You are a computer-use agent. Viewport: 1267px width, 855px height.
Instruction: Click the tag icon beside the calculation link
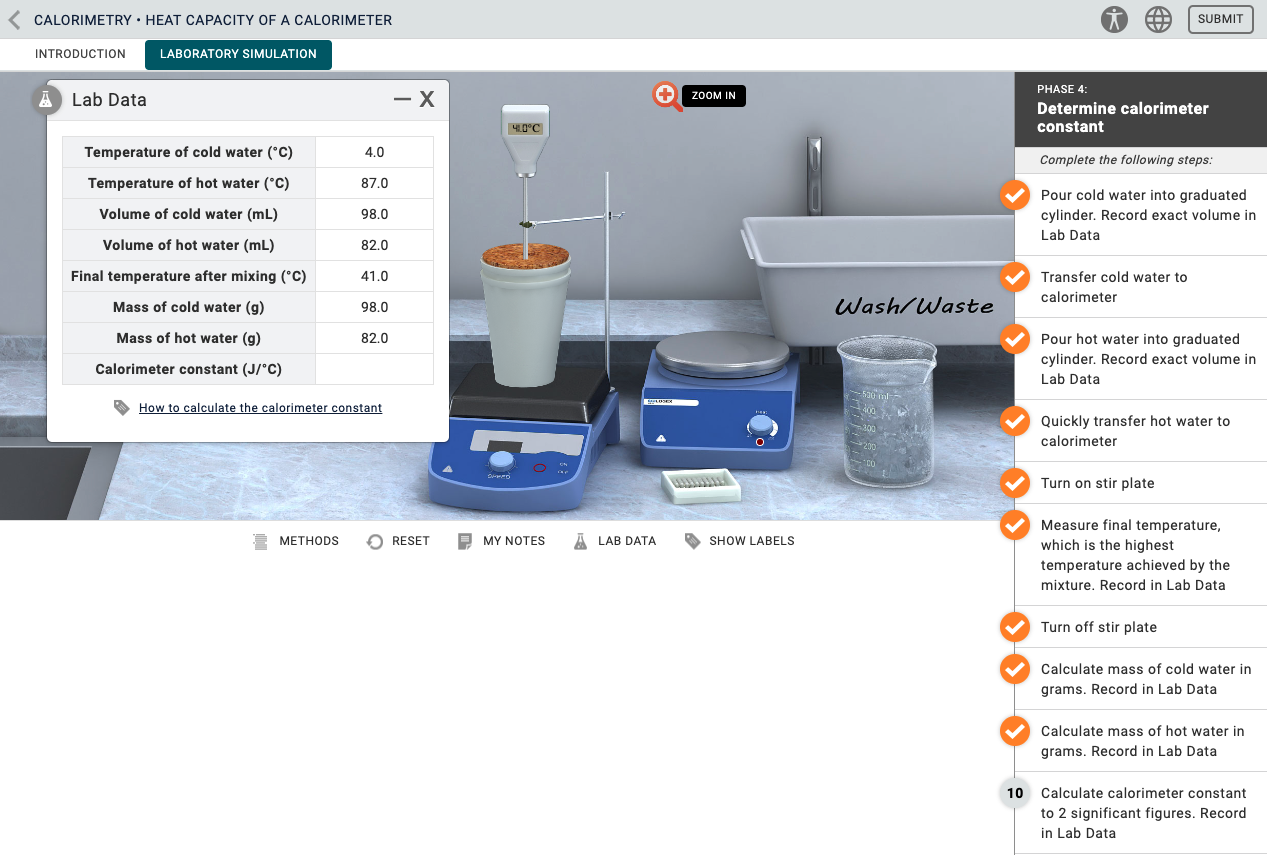coord(122,408)
